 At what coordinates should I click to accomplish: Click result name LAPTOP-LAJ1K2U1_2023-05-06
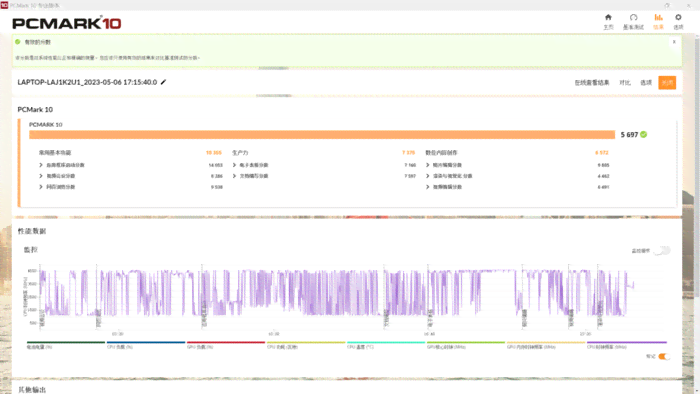point(87,82)
